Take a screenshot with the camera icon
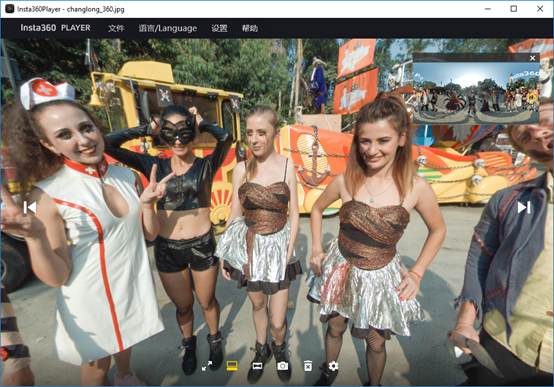Image resolution: width=554 pixels, height=387 pixels. (283, 366)
